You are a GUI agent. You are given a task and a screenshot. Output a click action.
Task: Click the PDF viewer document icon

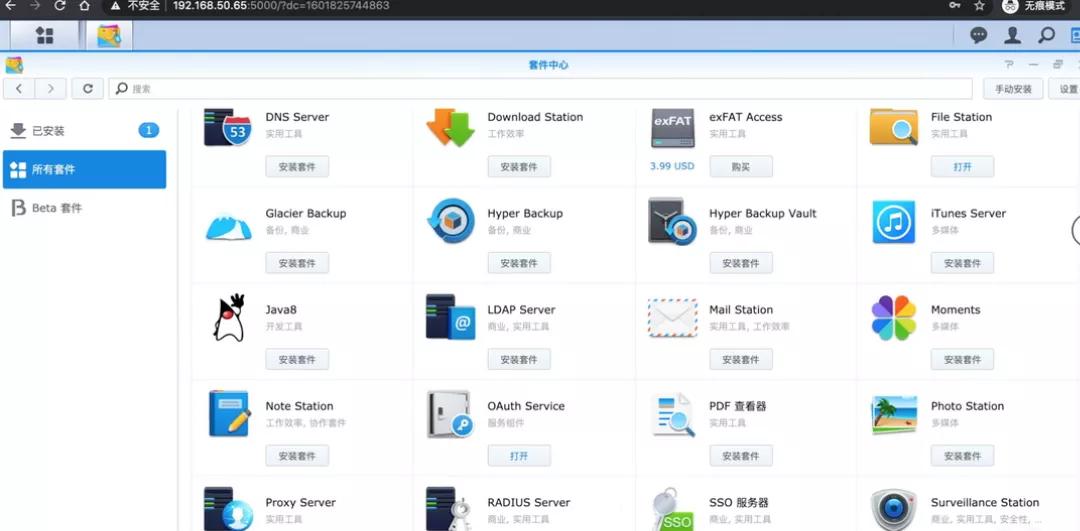(x=672, y=414)
